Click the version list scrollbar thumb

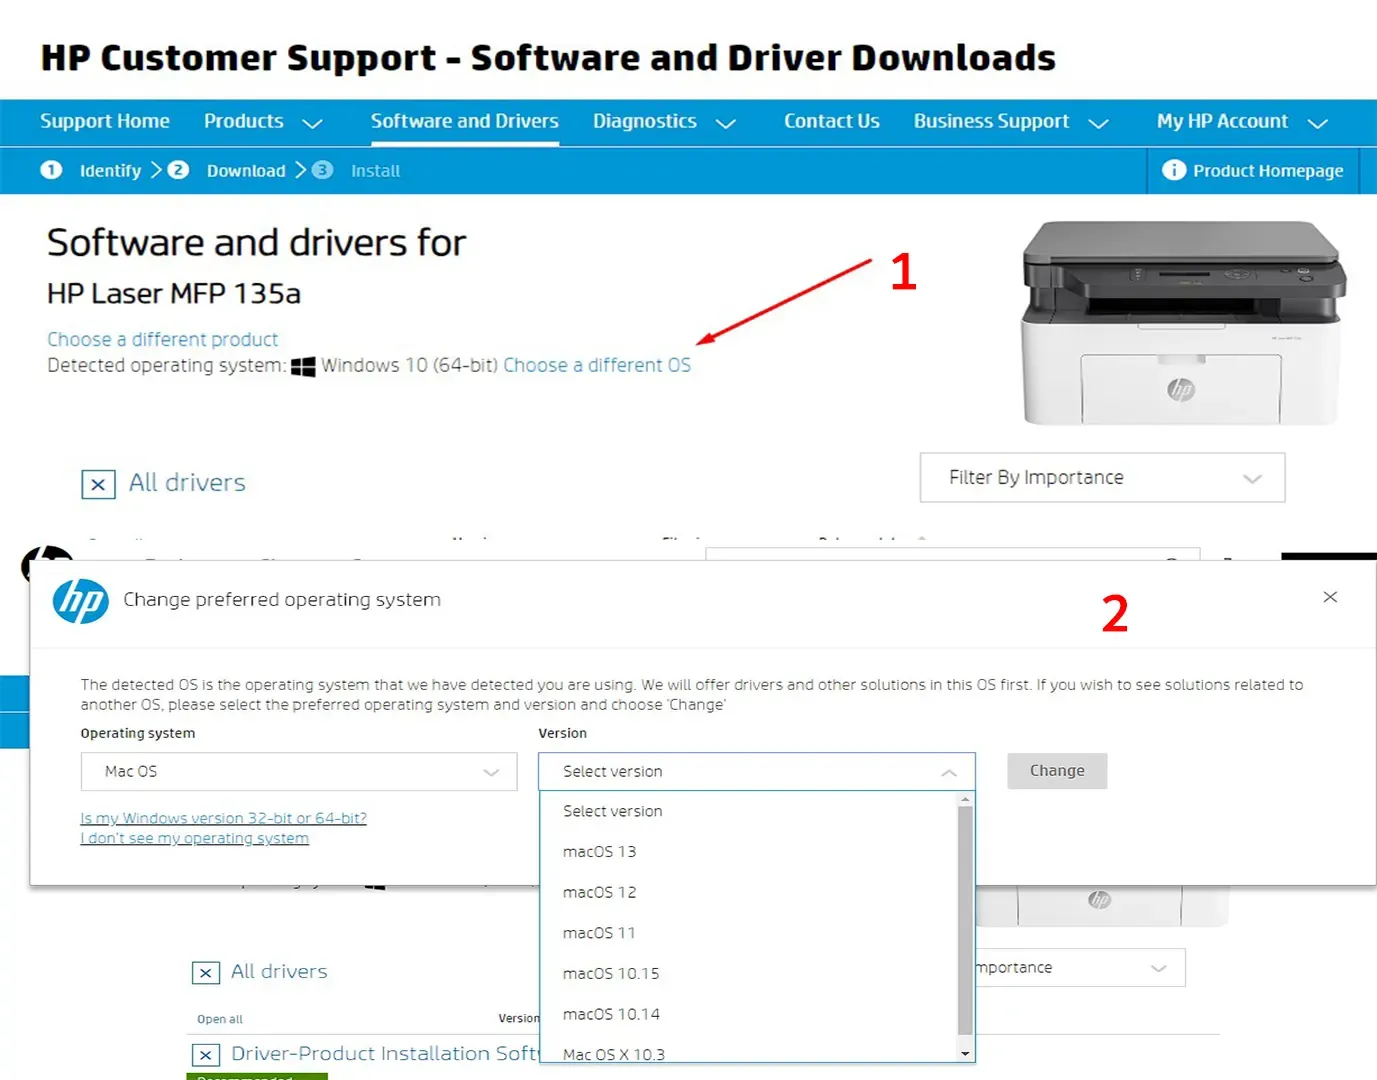tap(965, 920)
